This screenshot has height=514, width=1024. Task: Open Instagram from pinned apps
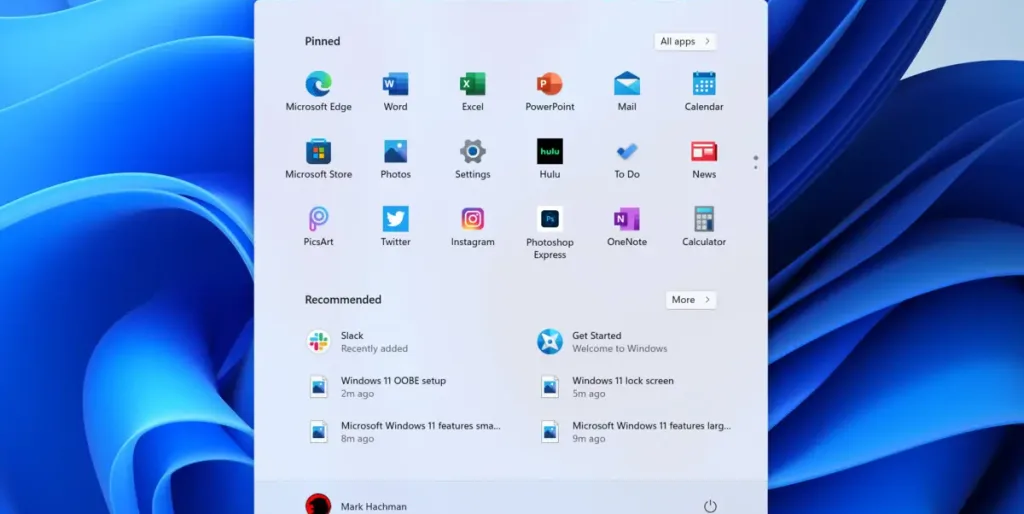pos(473,226)
